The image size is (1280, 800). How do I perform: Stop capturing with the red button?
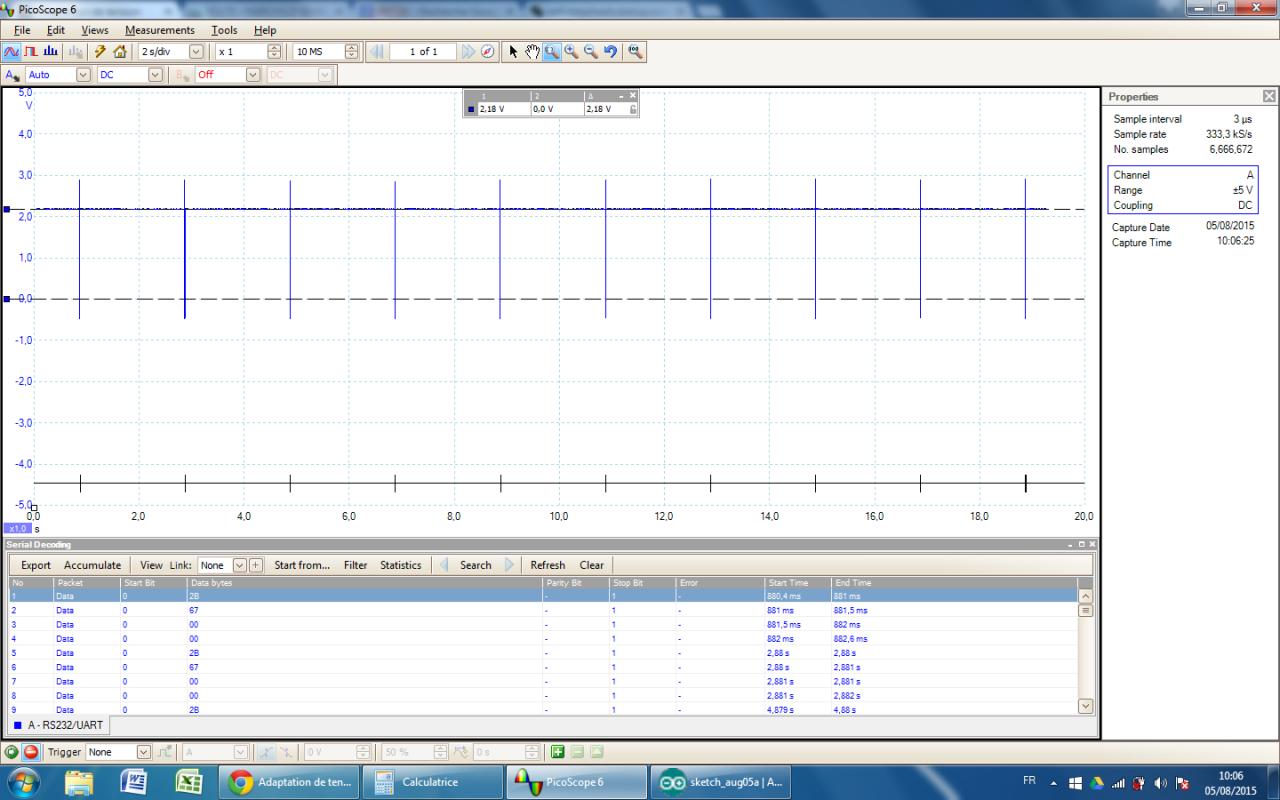pos(31,752)
